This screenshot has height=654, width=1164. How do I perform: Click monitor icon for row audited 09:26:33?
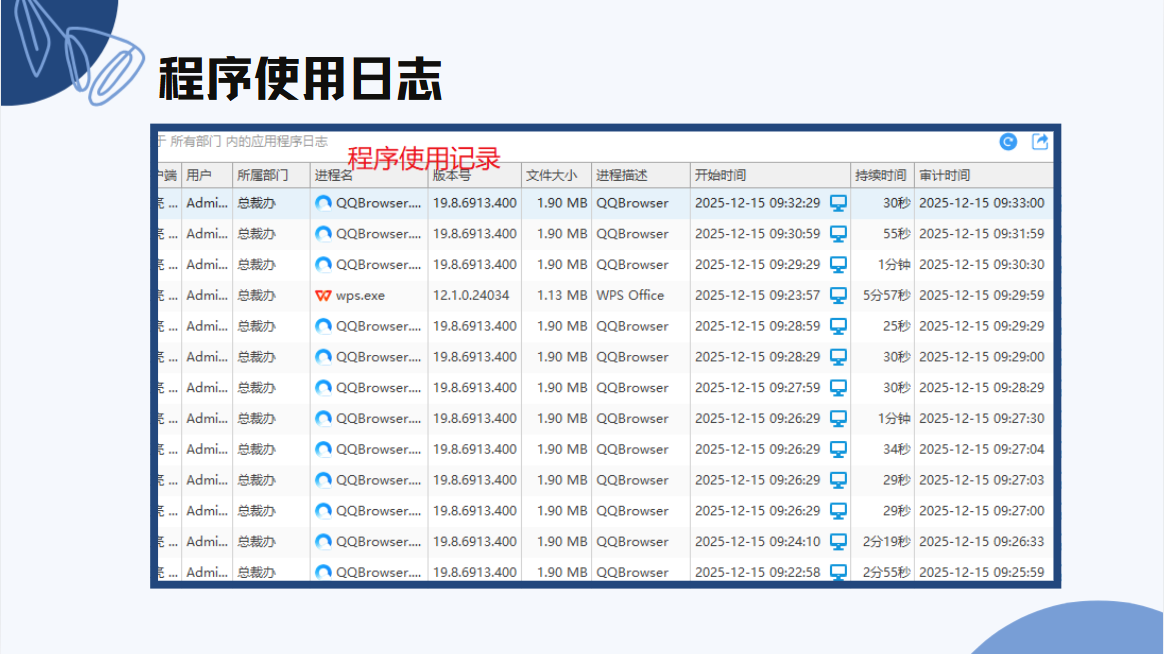[838, 542]
